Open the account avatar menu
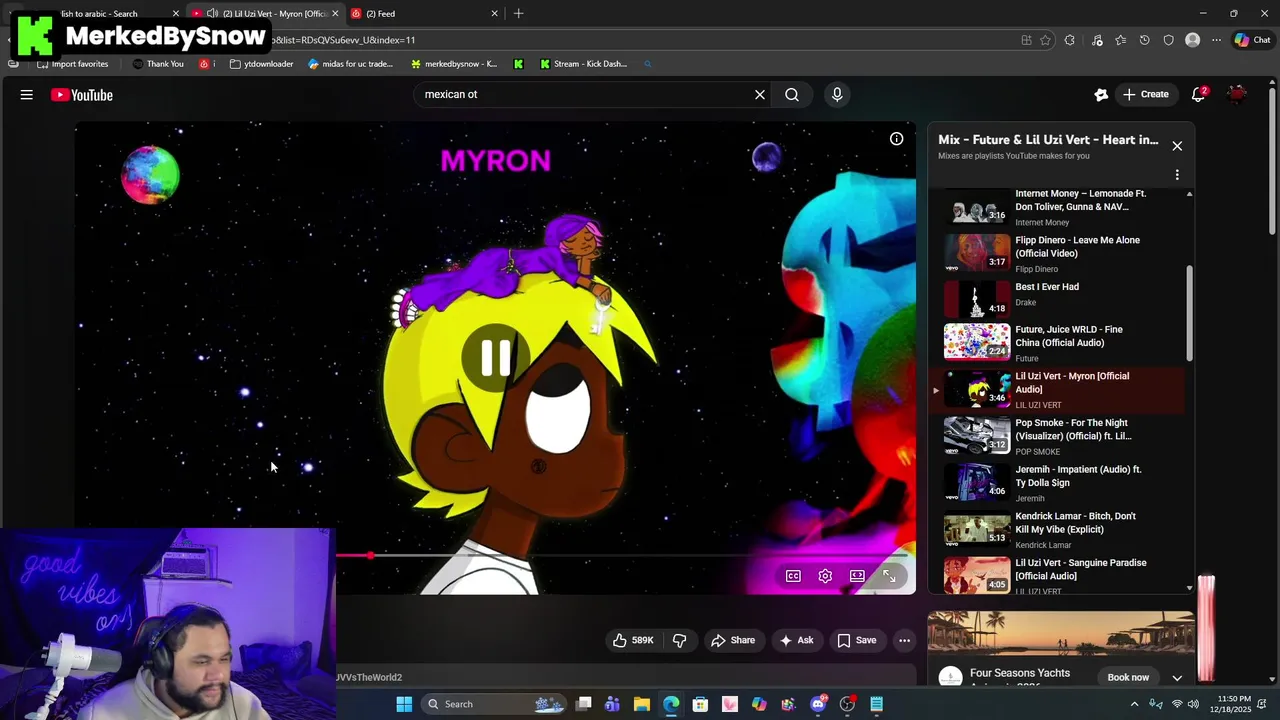This screenshot has height=720, width=1280. 1238,95
